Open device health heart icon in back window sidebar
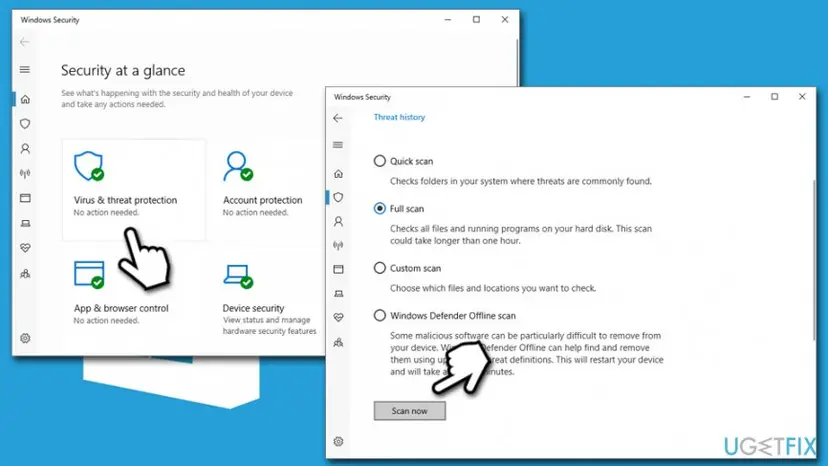Image resolution: width=828 pixels, height=466 pixels. 25,248
